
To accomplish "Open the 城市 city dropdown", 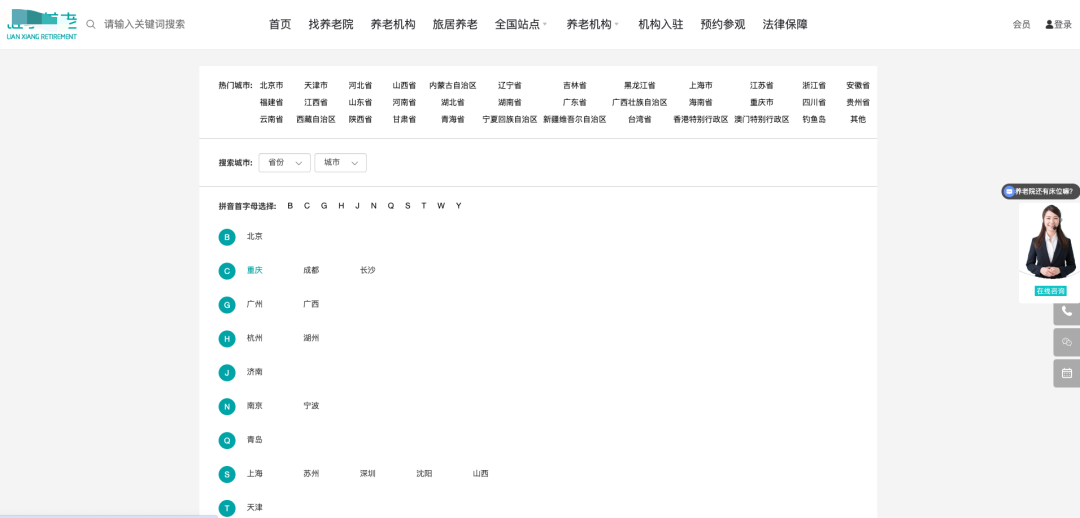I will pyautogui.click(x=340, y=163).
